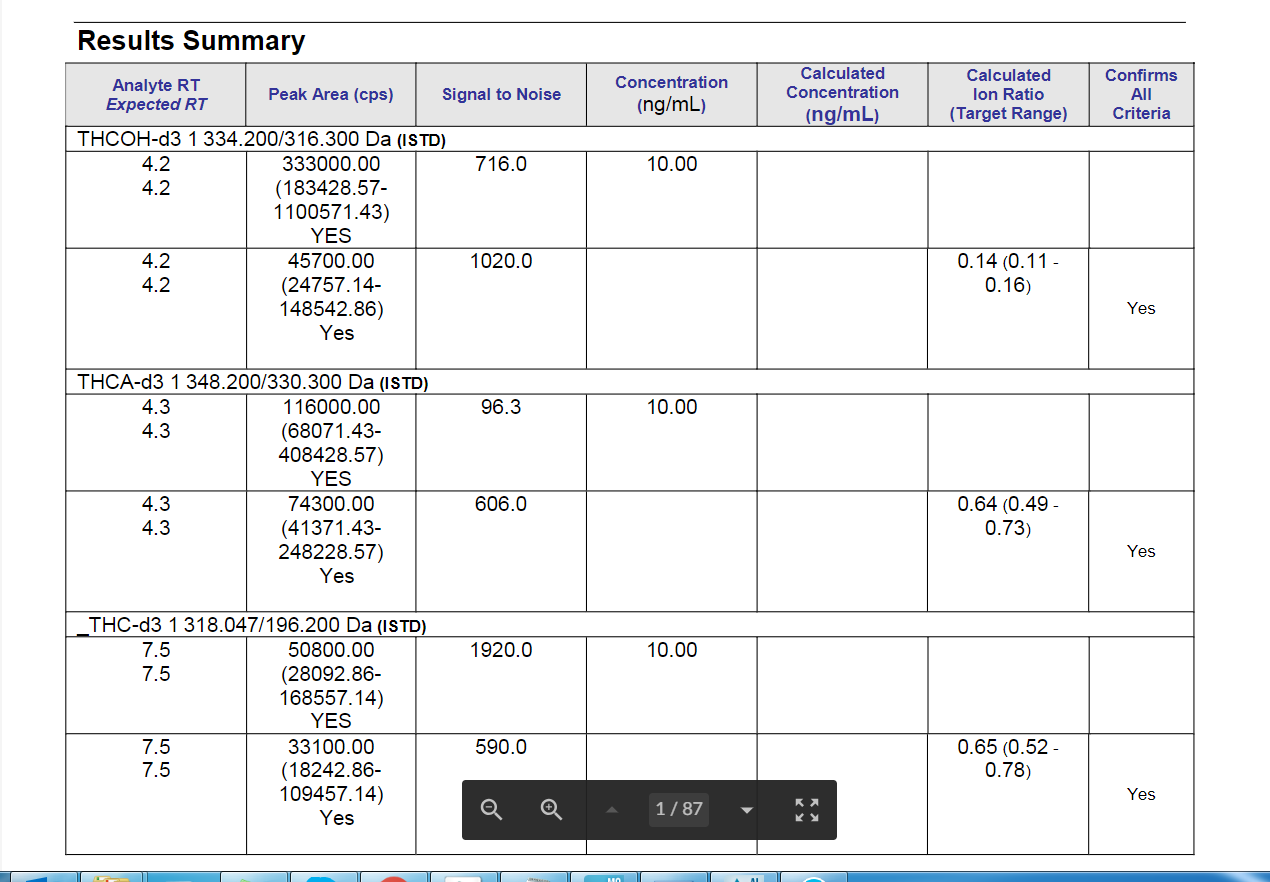1270x882 pixels.
Task: Click the zoom out magnifier icon
Action: tap(491, 809)
